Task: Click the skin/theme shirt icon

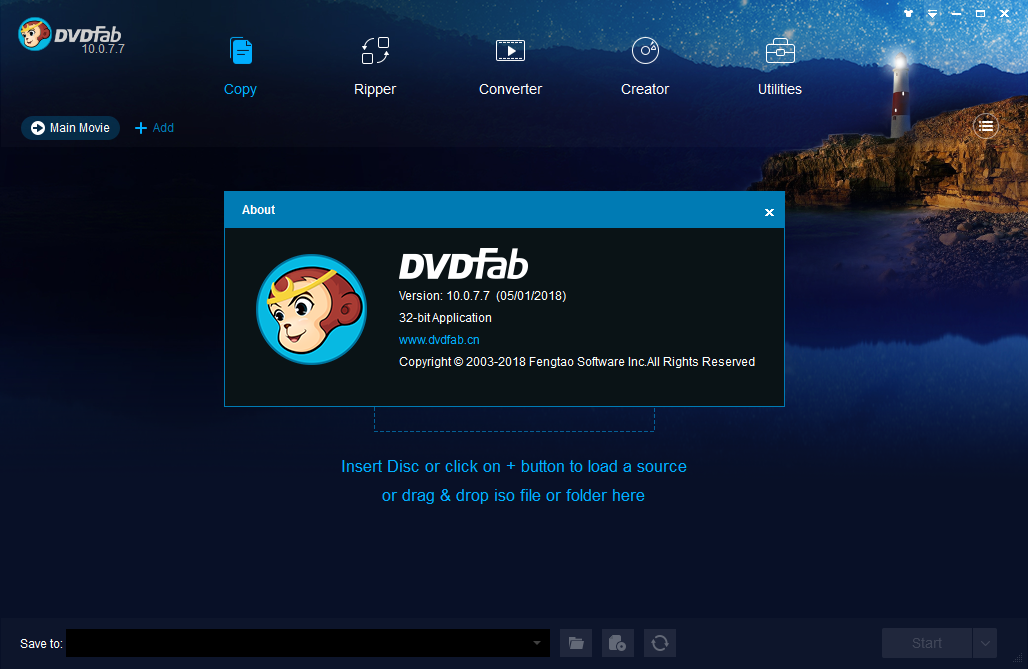Action: (x=908, y=13)
